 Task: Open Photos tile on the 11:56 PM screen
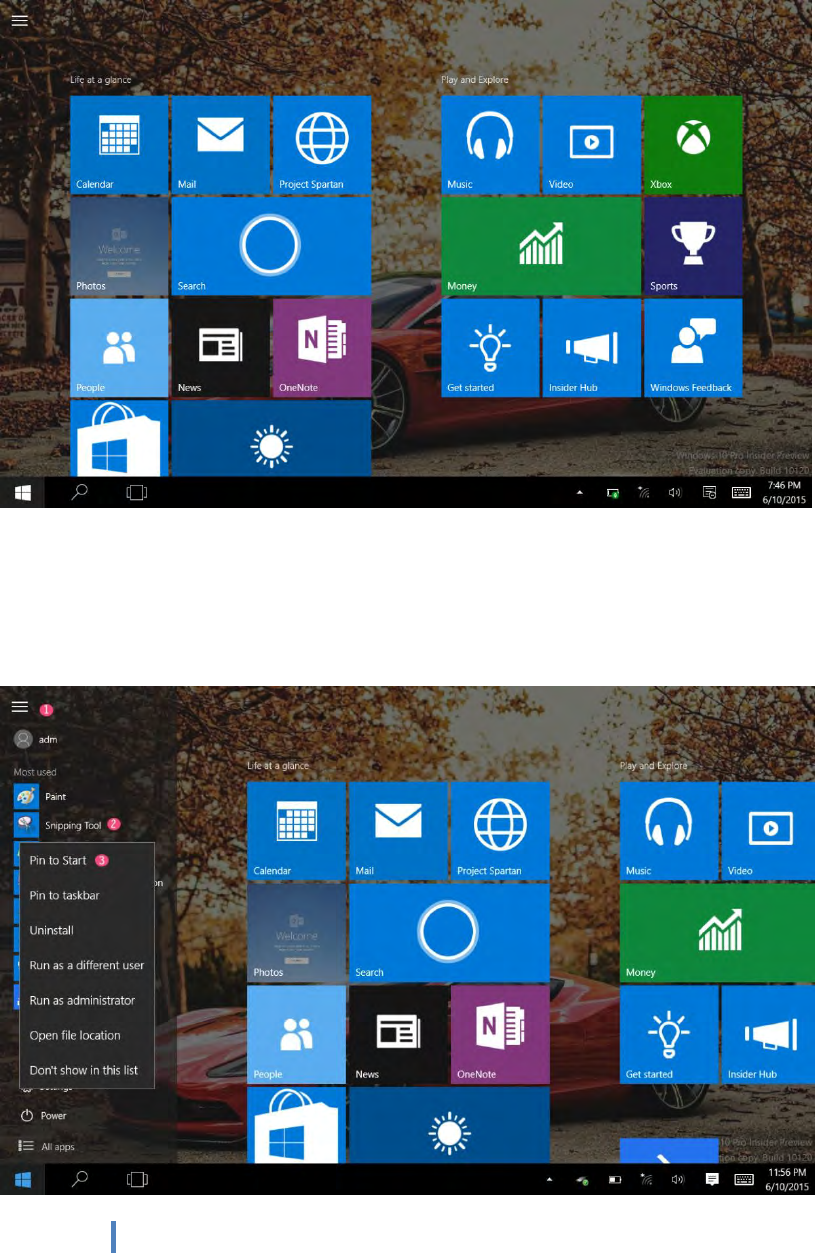[296, 932]
